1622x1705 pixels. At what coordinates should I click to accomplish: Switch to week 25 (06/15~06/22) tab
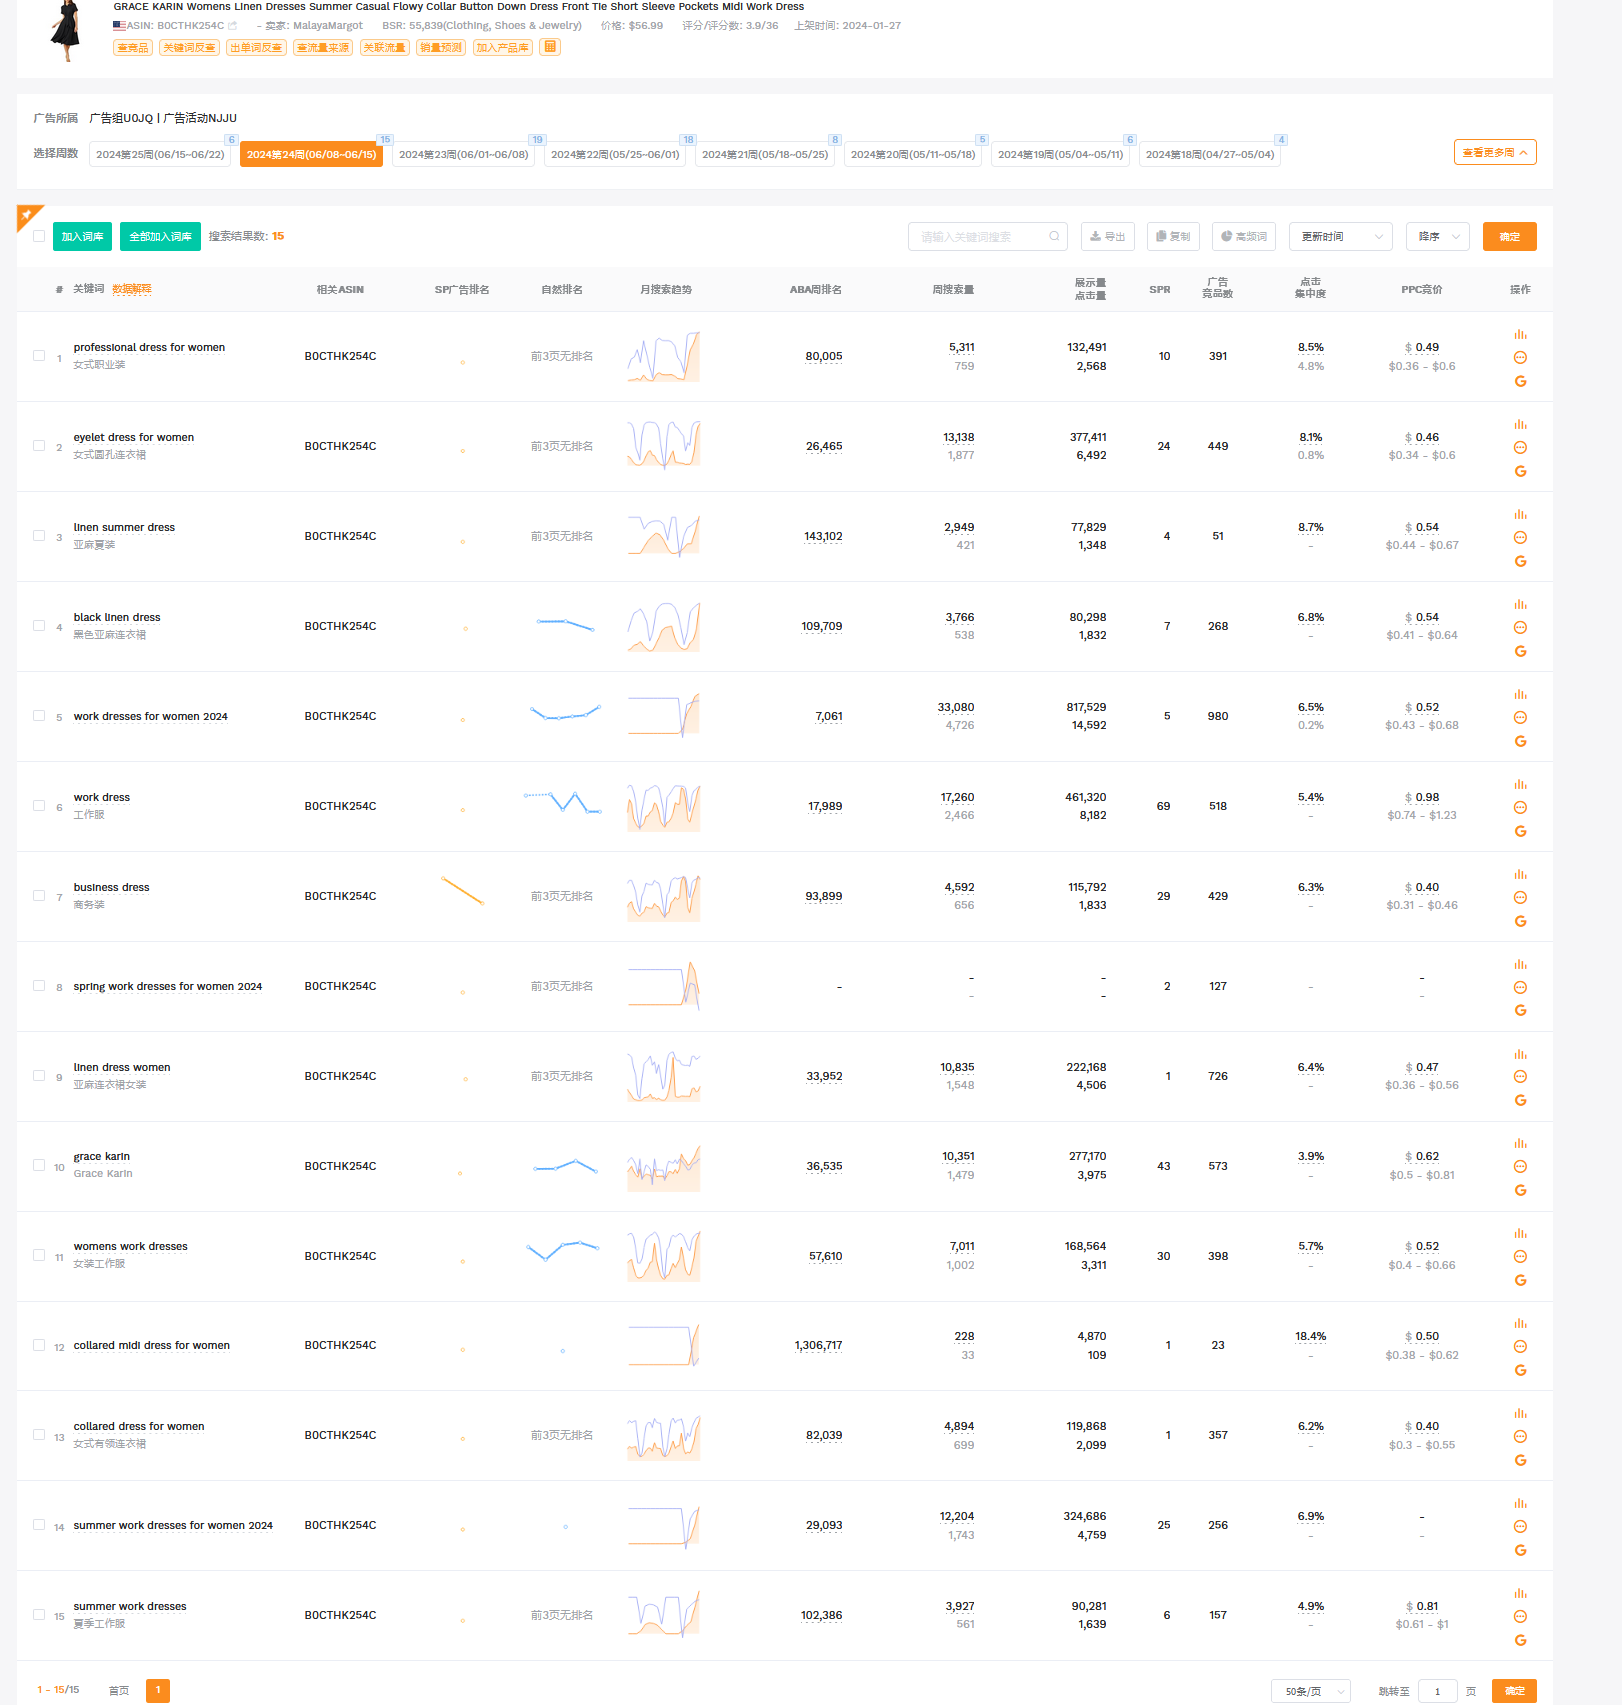pyautogui.click(x=160, y=155)
